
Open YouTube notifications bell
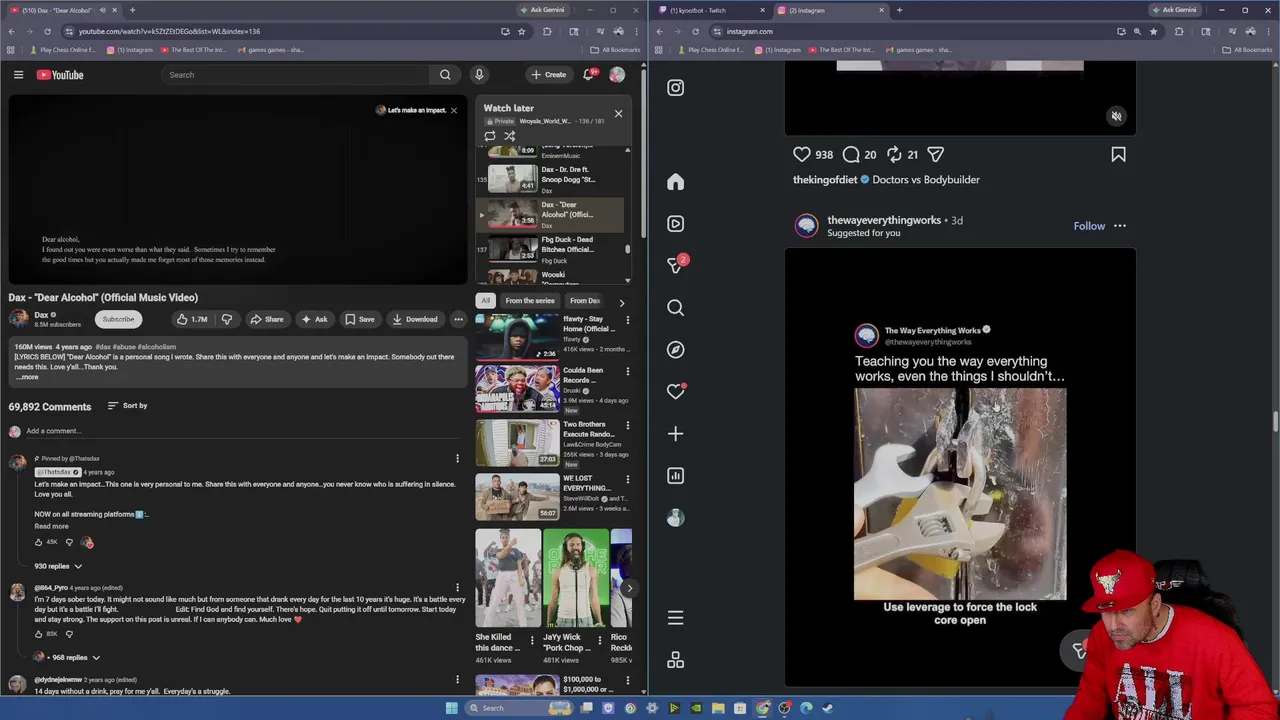click(589, 75)
